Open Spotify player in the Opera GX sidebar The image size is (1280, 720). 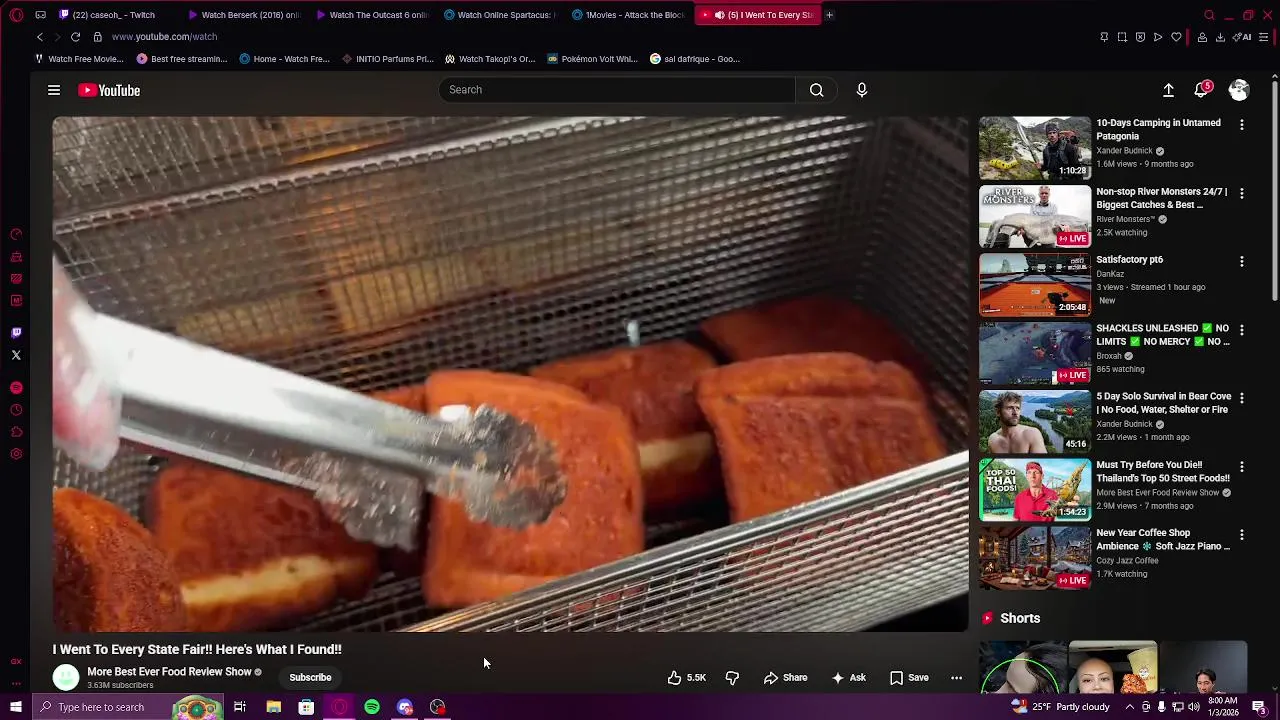tap(16, 388)
